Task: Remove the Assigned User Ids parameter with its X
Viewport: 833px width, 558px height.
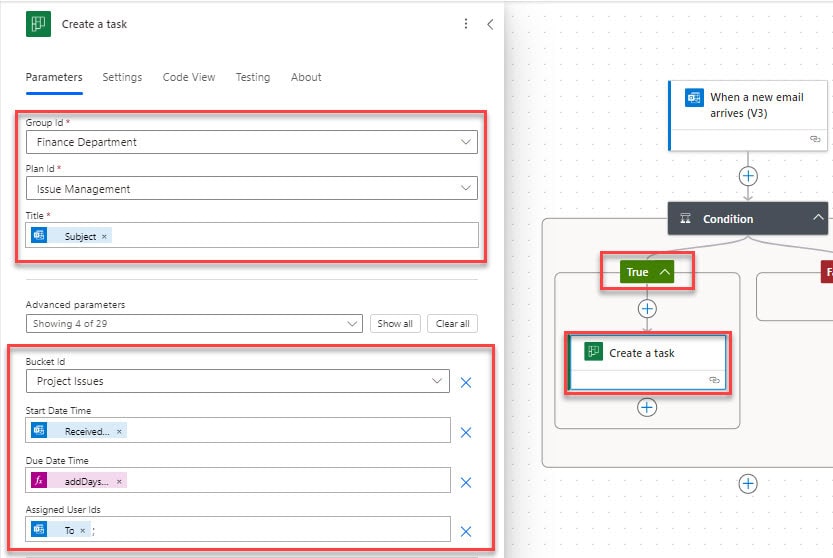Action: 466,531
